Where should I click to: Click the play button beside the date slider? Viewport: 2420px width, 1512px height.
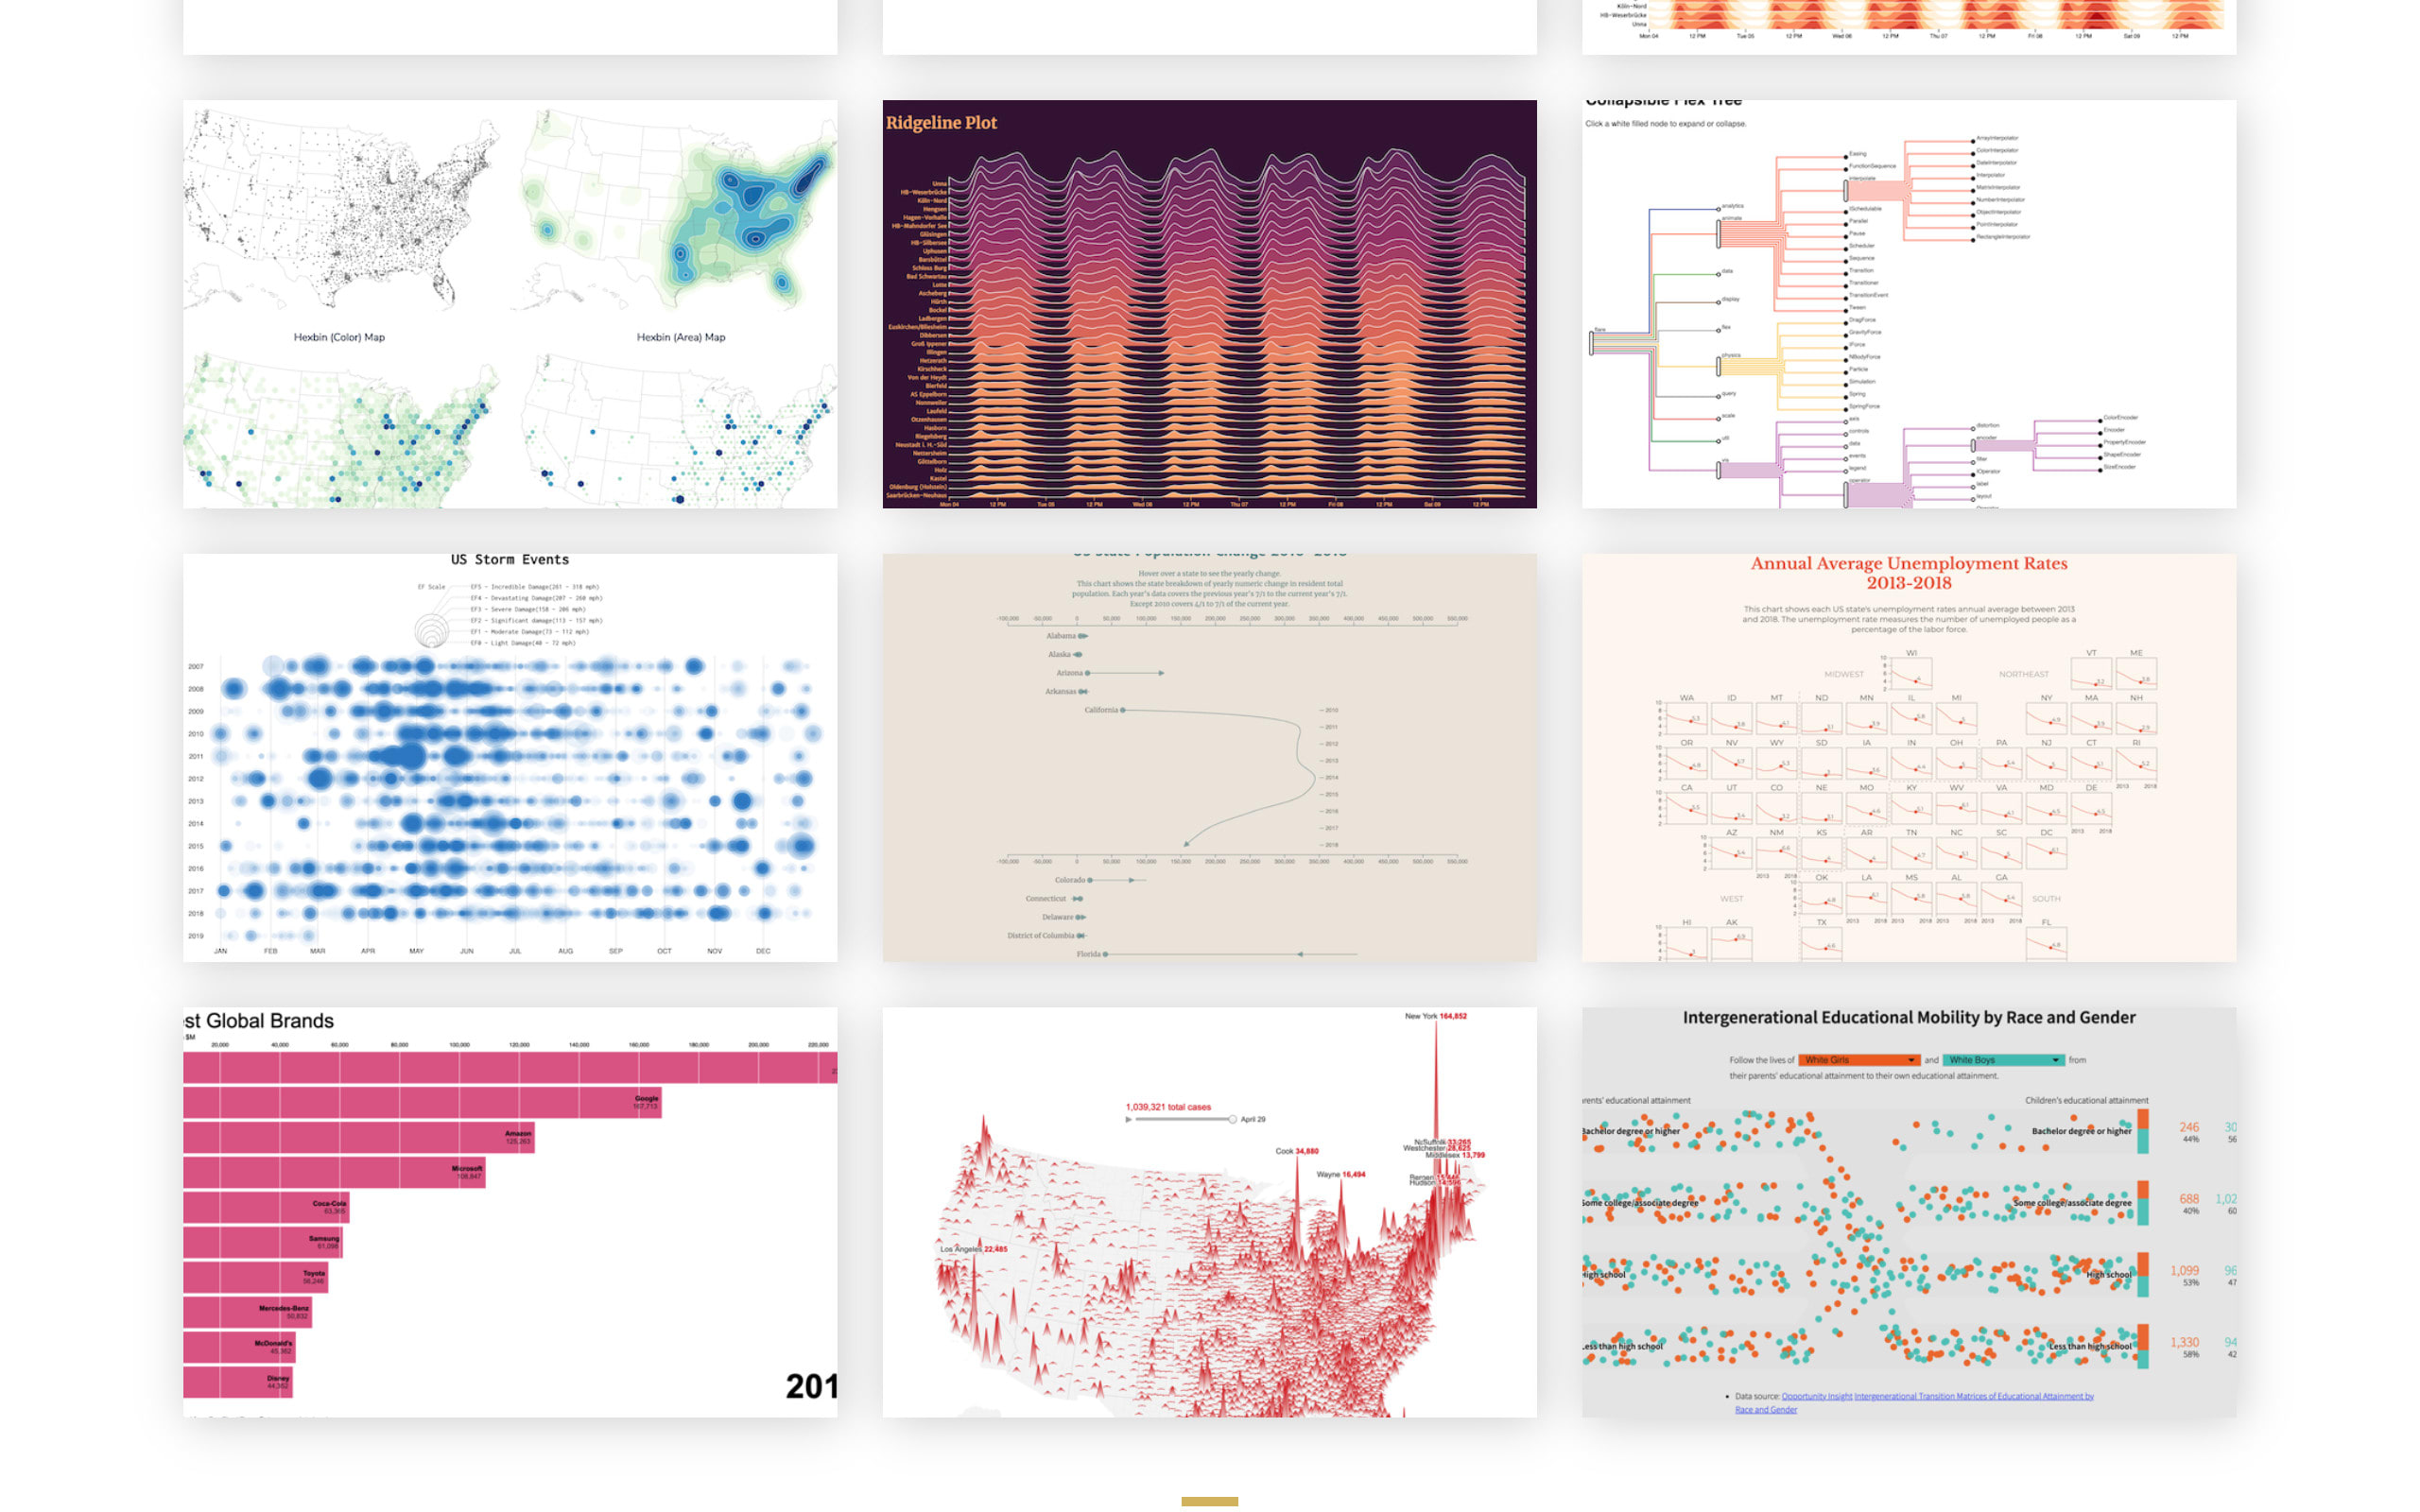(x=1129, y=1120)
